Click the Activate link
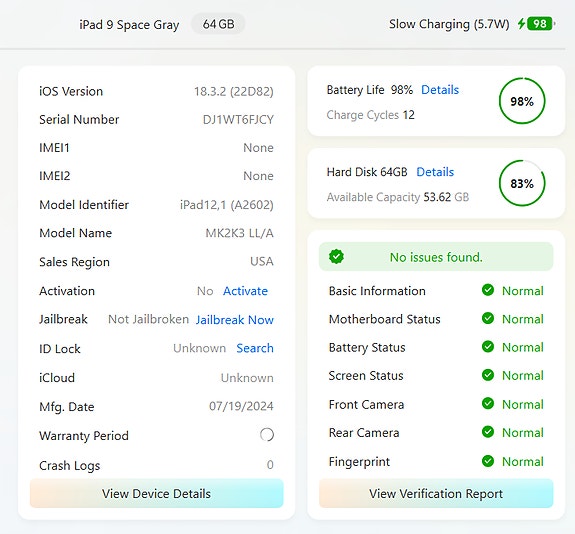 [245, 291]
